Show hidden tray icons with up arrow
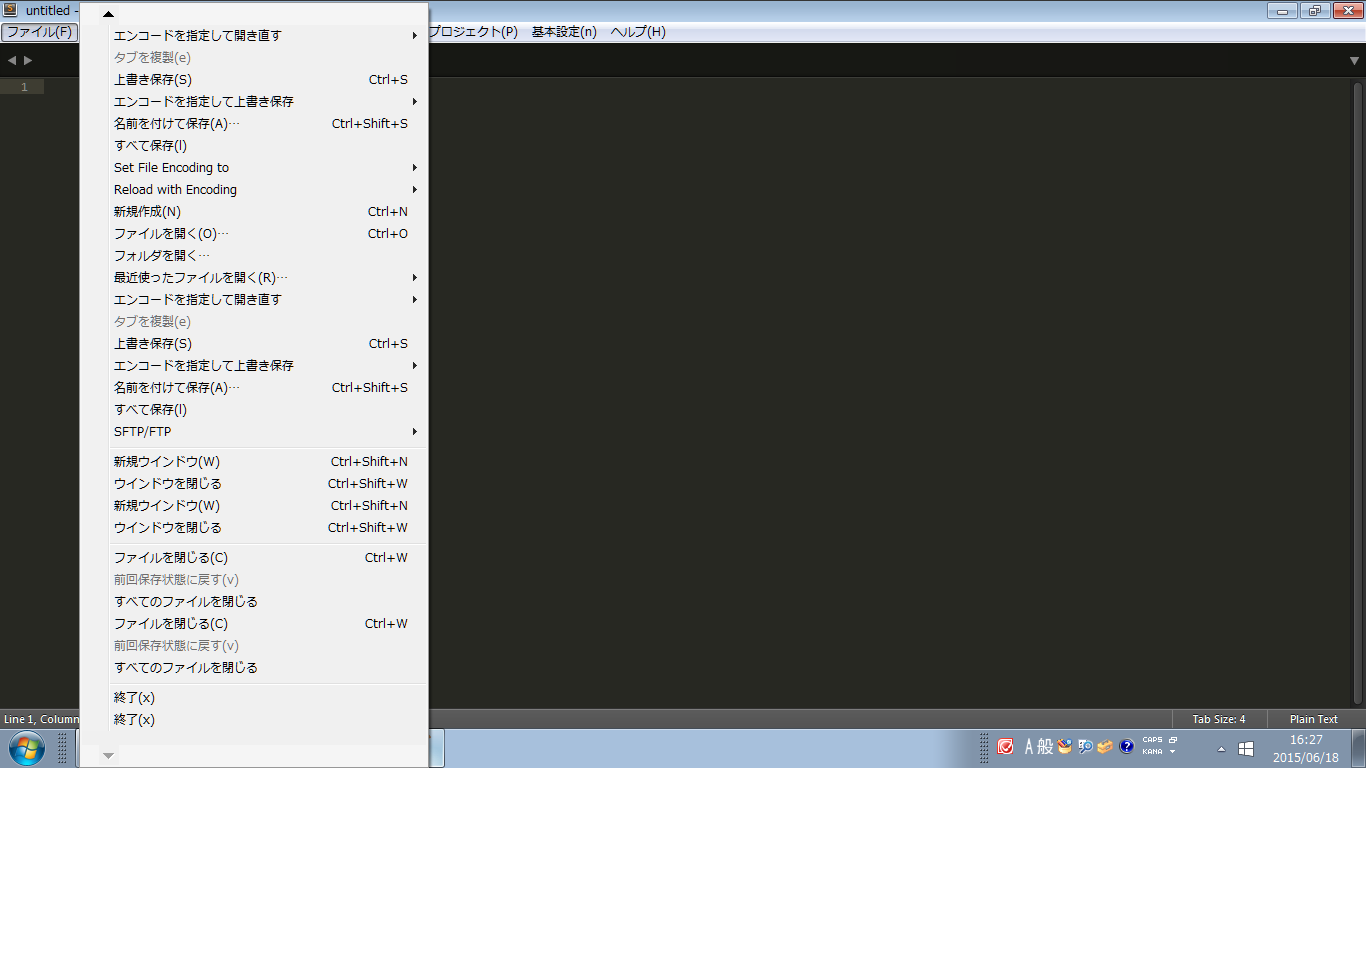Image resolution: width=1366 pixels, height=960 pixels. point(1221,749)
